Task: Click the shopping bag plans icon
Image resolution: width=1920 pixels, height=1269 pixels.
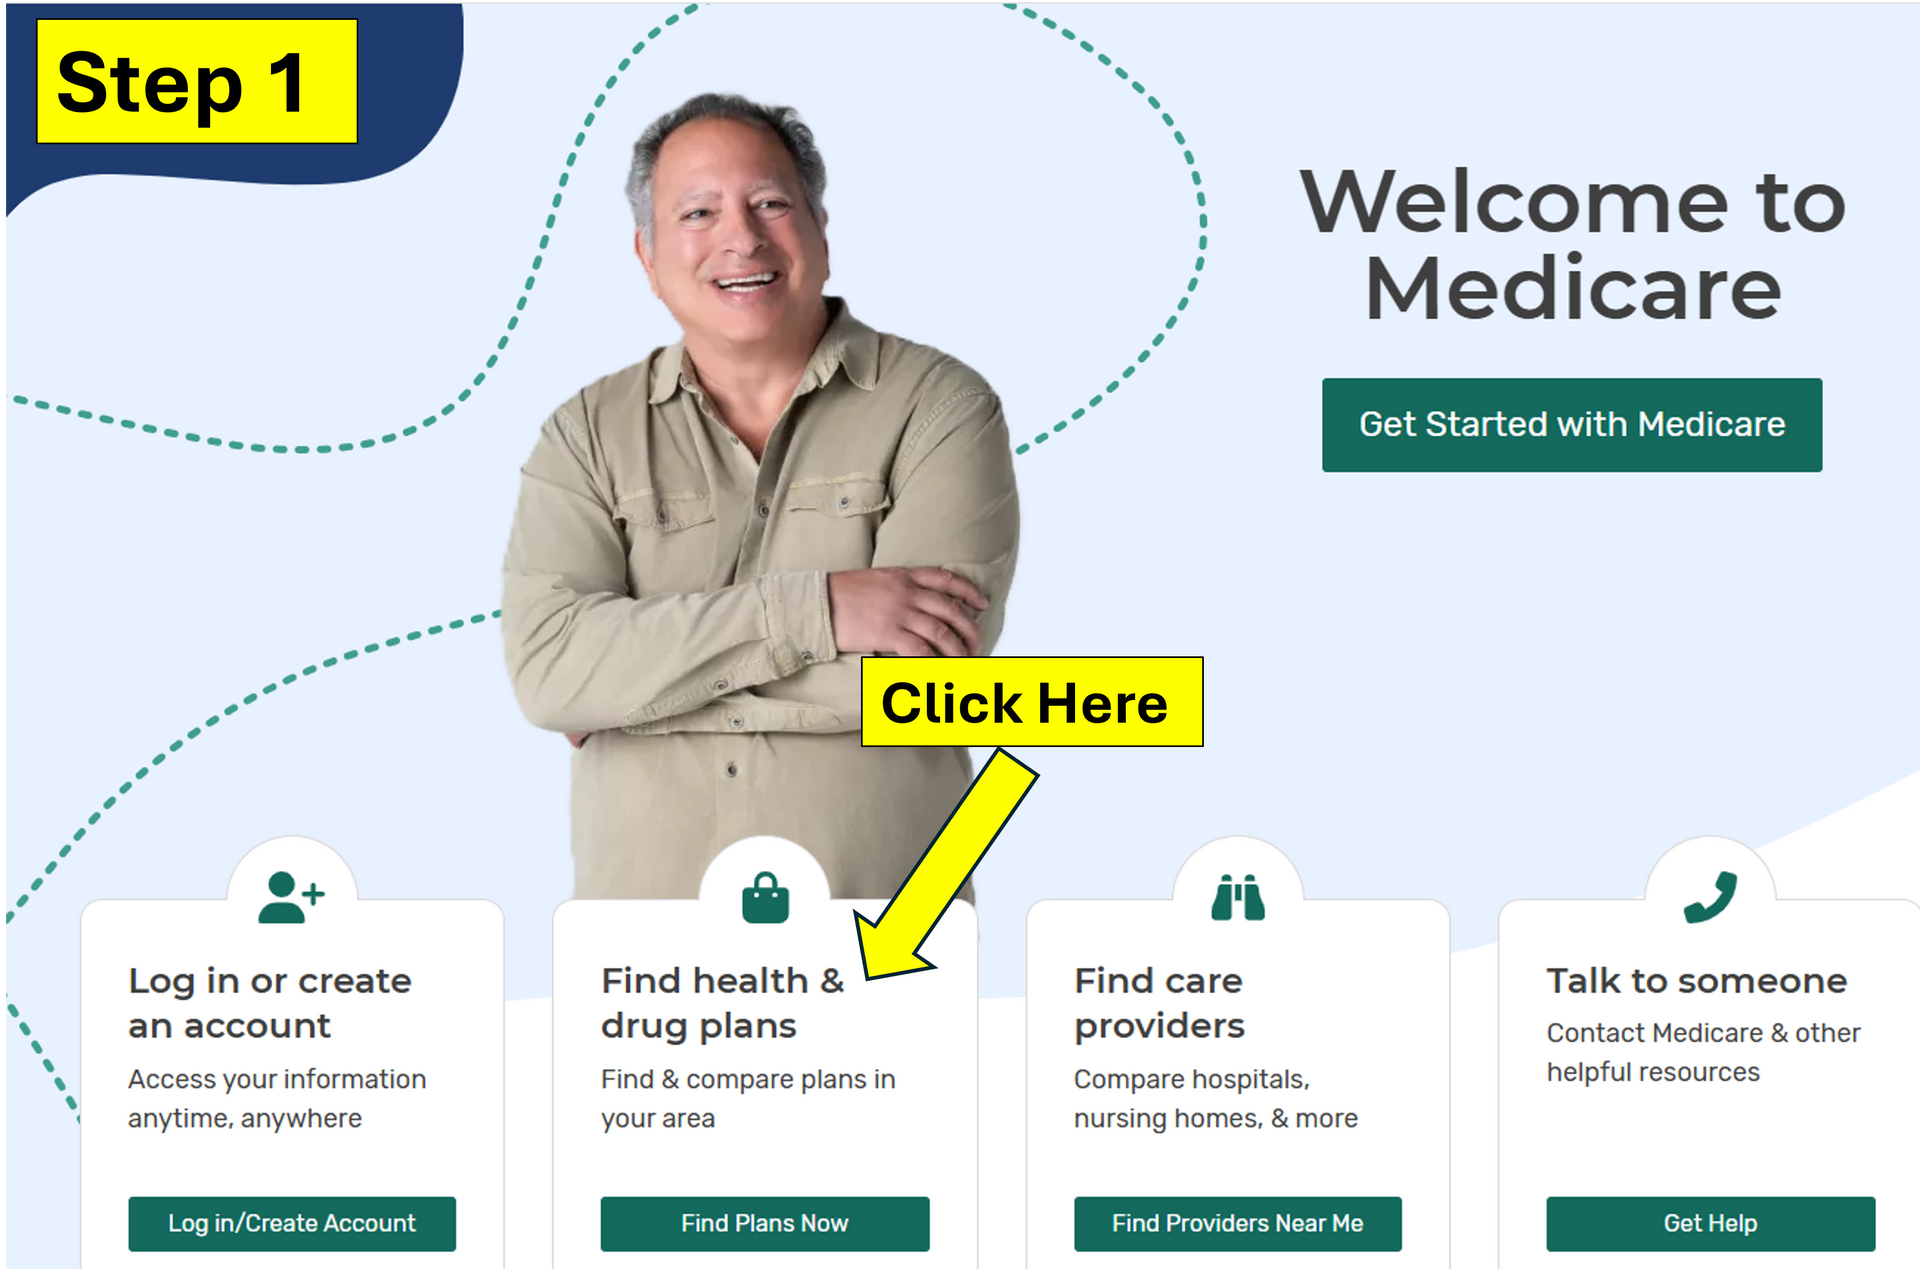Action: click(765, 897)
